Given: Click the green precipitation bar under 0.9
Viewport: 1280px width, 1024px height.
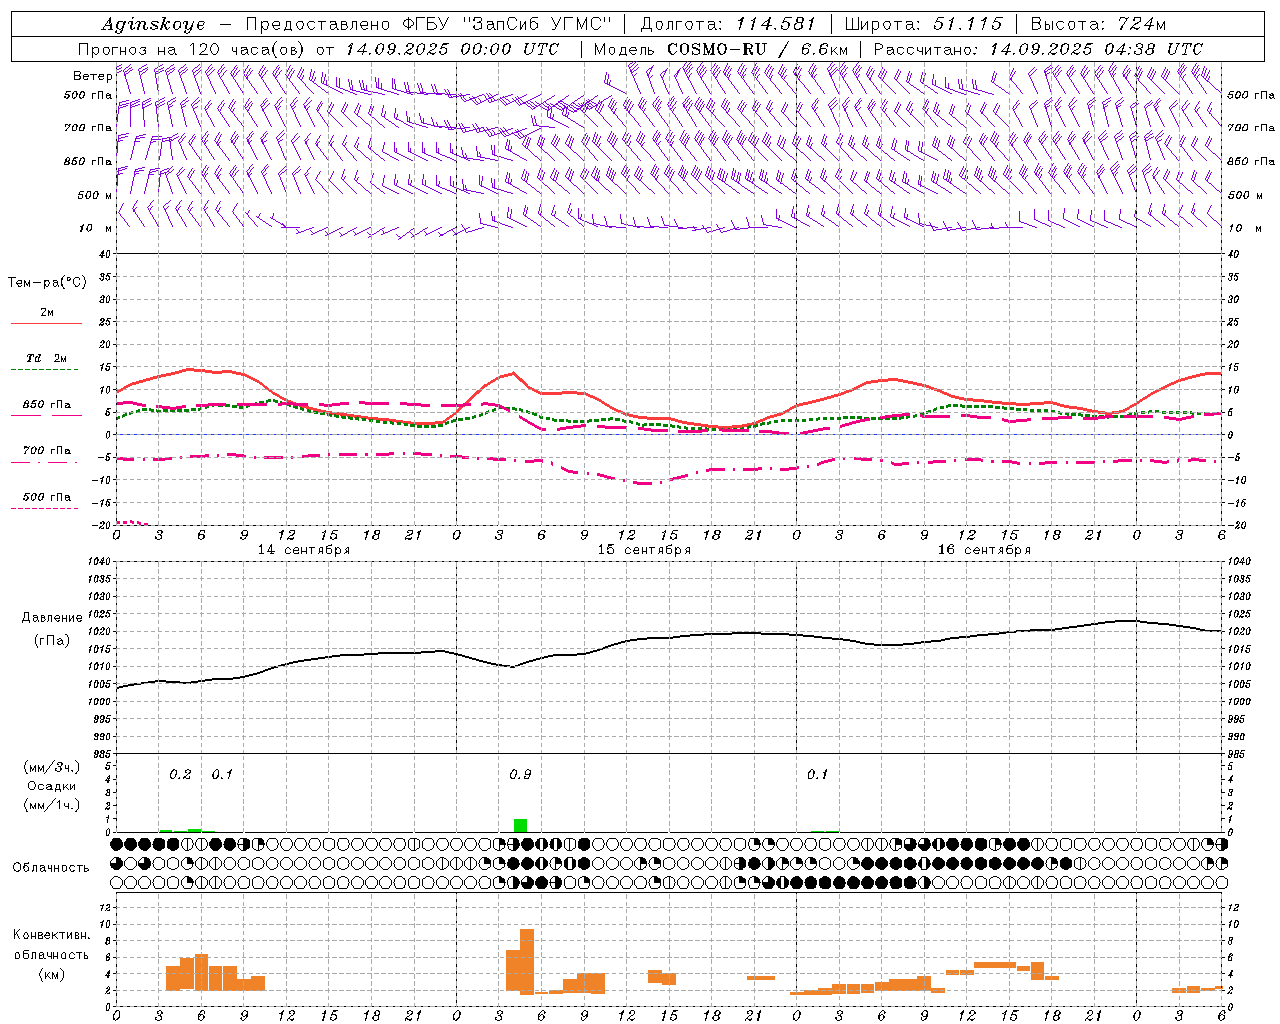Looking at the screenshot, I should pyautogui.click(x=520, y=825).
